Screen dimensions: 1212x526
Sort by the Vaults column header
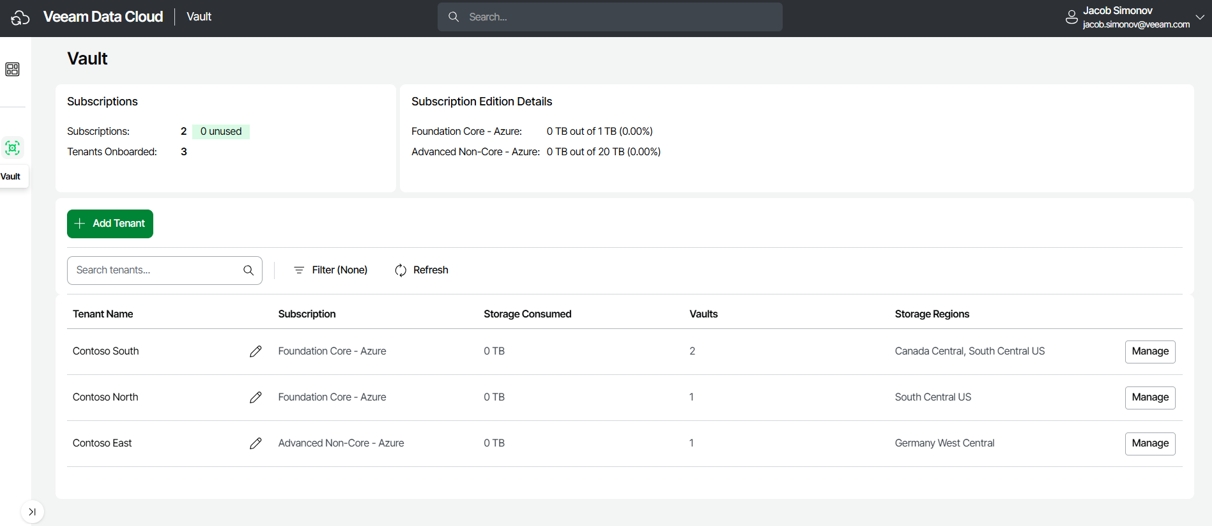tap(704, 314)
